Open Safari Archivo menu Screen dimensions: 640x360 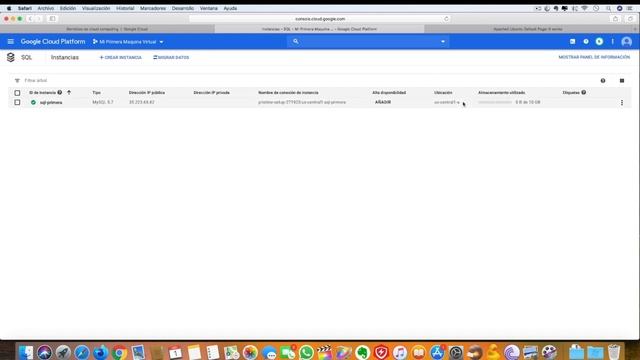[46, 8]
